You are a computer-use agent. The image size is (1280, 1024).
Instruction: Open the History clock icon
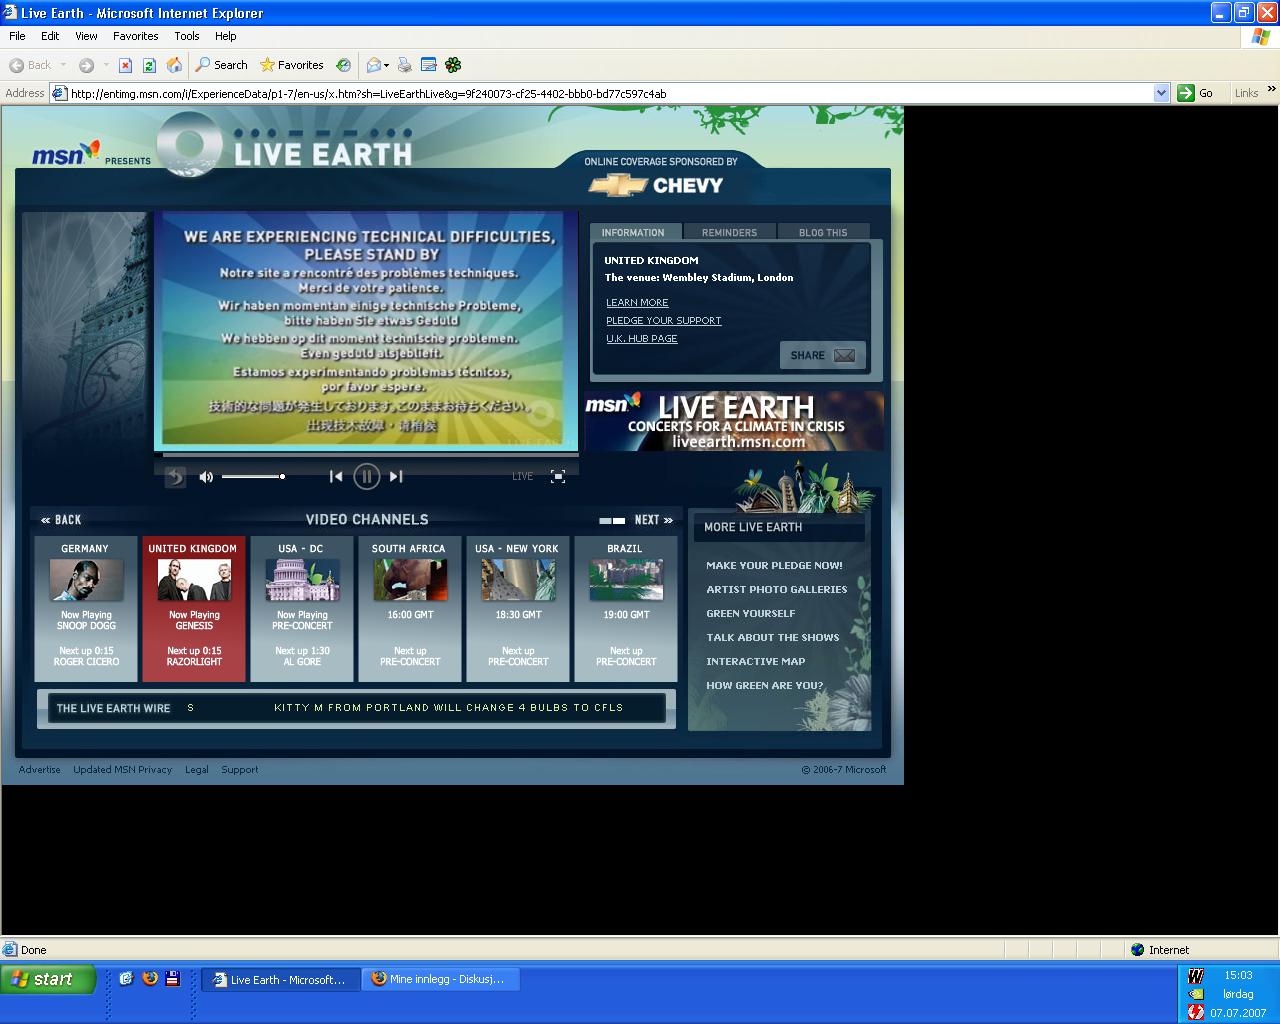click(x=343, y=65)
